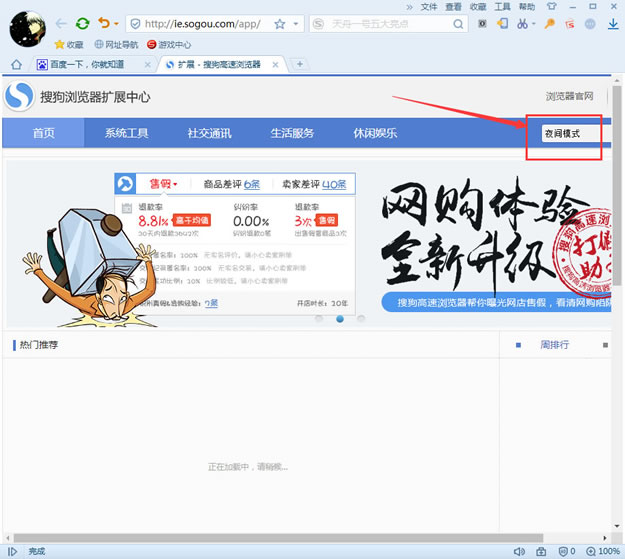The height and width of the screenshot is (559, 625).
Task: Close the 扩展 搜狗高速浏览器 tab
Action: point(275,65)
